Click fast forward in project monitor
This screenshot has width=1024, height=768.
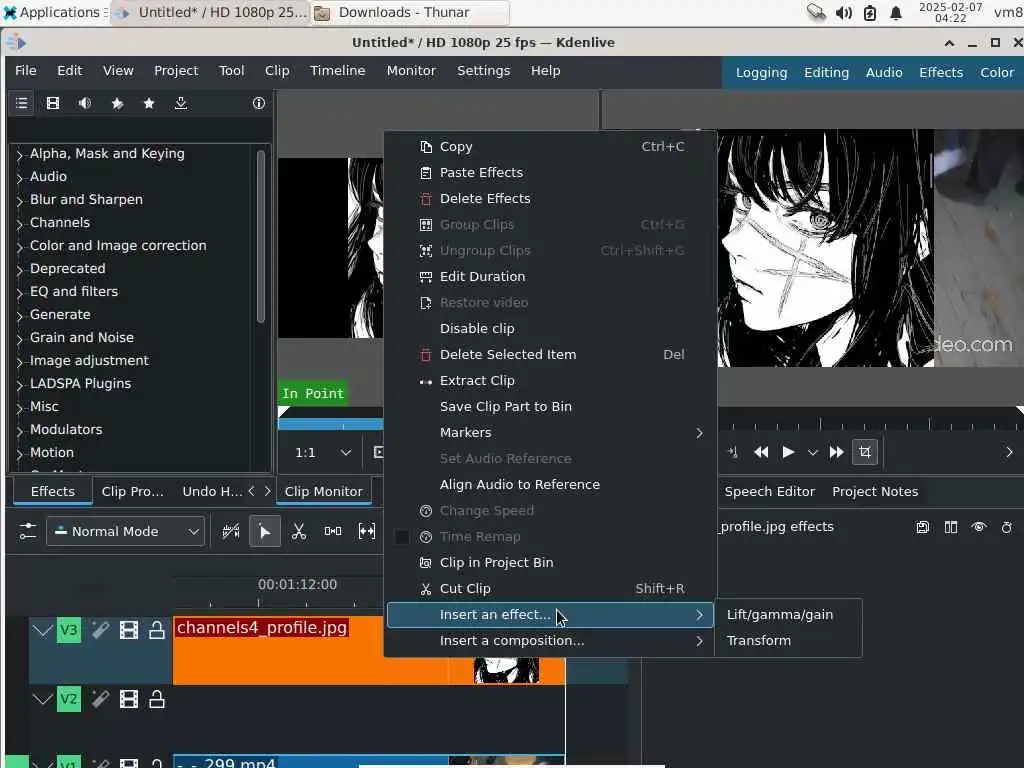[x=836, y=452]
